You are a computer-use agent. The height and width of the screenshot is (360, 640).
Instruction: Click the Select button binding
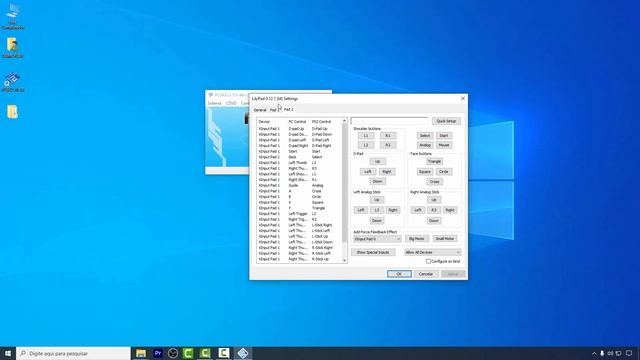pyautogui.click(x=424, y=136)
